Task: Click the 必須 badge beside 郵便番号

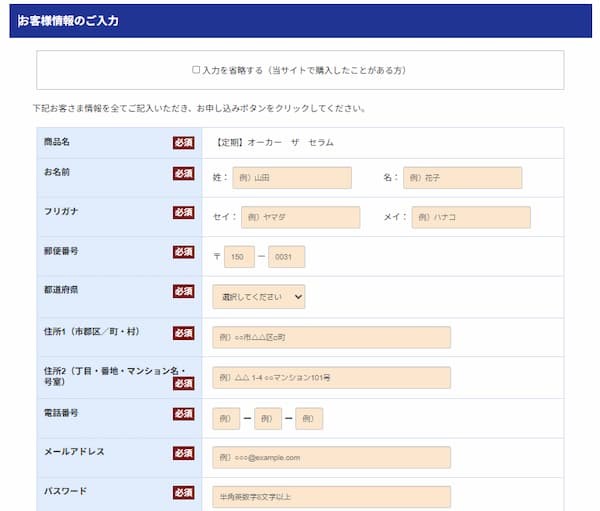Action: pyautogui.click(x=183, y=251)
